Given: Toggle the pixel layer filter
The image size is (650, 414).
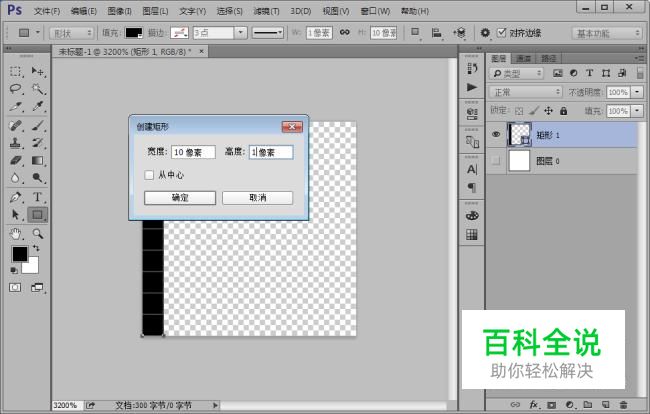Looking at the screenshot, I should click(558, 73).
